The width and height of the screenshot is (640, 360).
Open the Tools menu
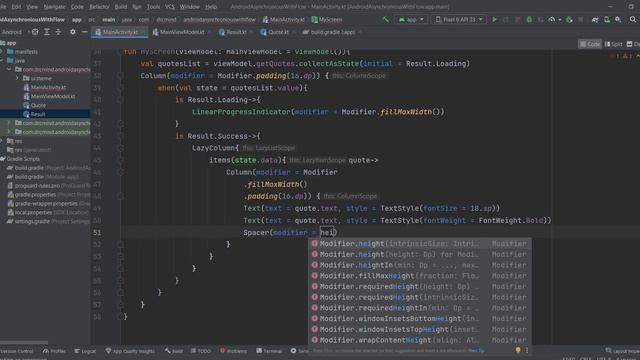click(x=153, y=7)
